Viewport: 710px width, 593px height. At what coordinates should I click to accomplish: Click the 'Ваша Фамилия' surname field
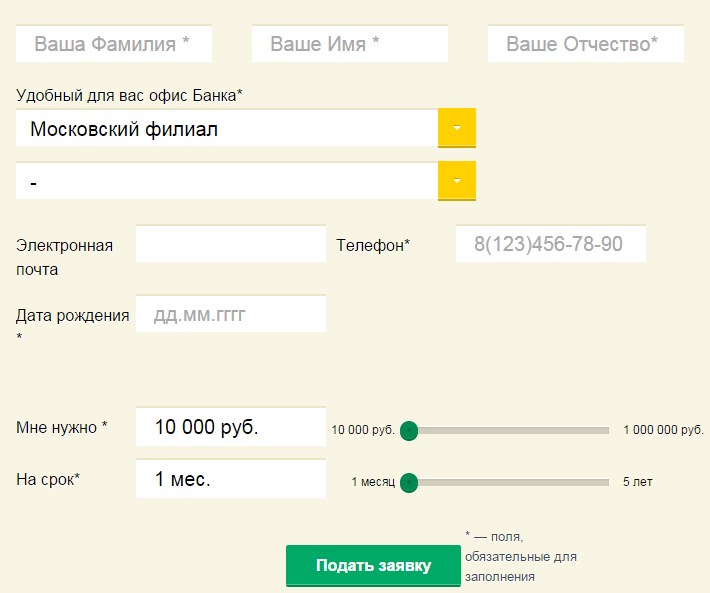click(114, 44)
